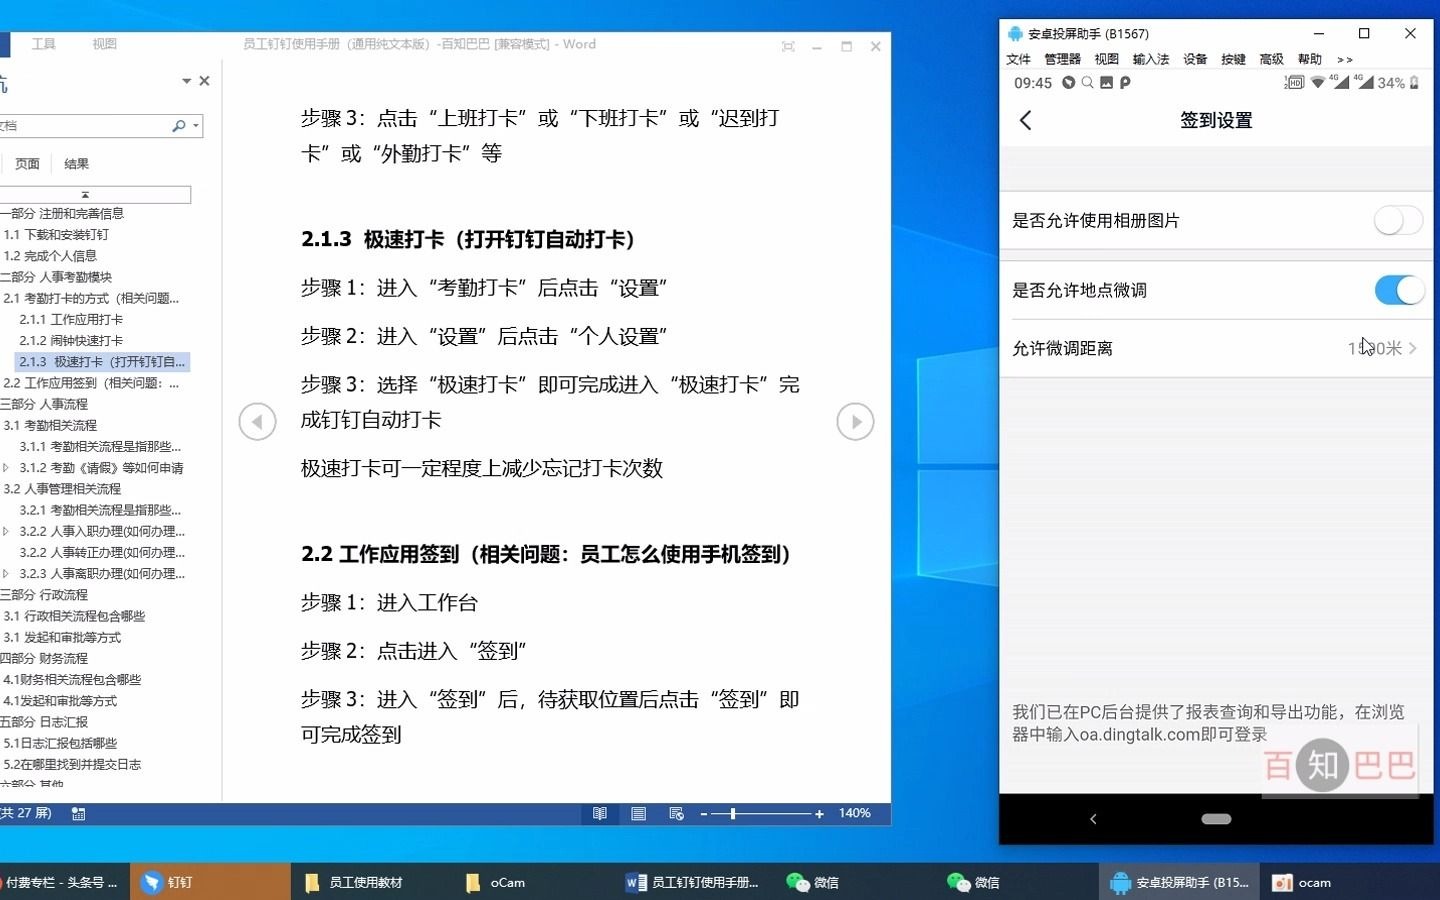Viewport: 1440px width, 900px height.
Task: Open 设备 menu in 安卓投屏助手
Action: [1195, 60]
